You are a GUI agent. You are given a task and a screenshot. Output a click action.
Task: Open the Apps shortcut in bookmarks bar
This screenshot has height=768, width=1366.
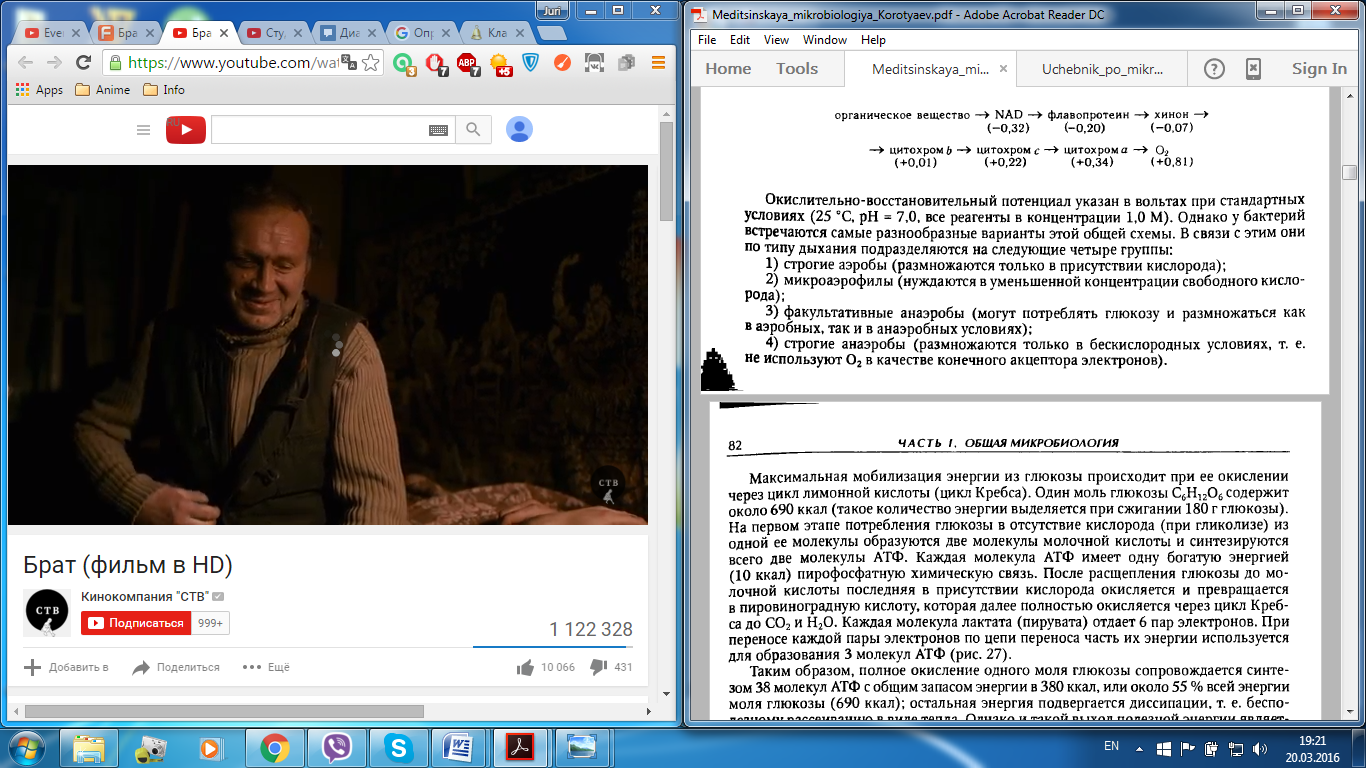[x=39, y=89]
